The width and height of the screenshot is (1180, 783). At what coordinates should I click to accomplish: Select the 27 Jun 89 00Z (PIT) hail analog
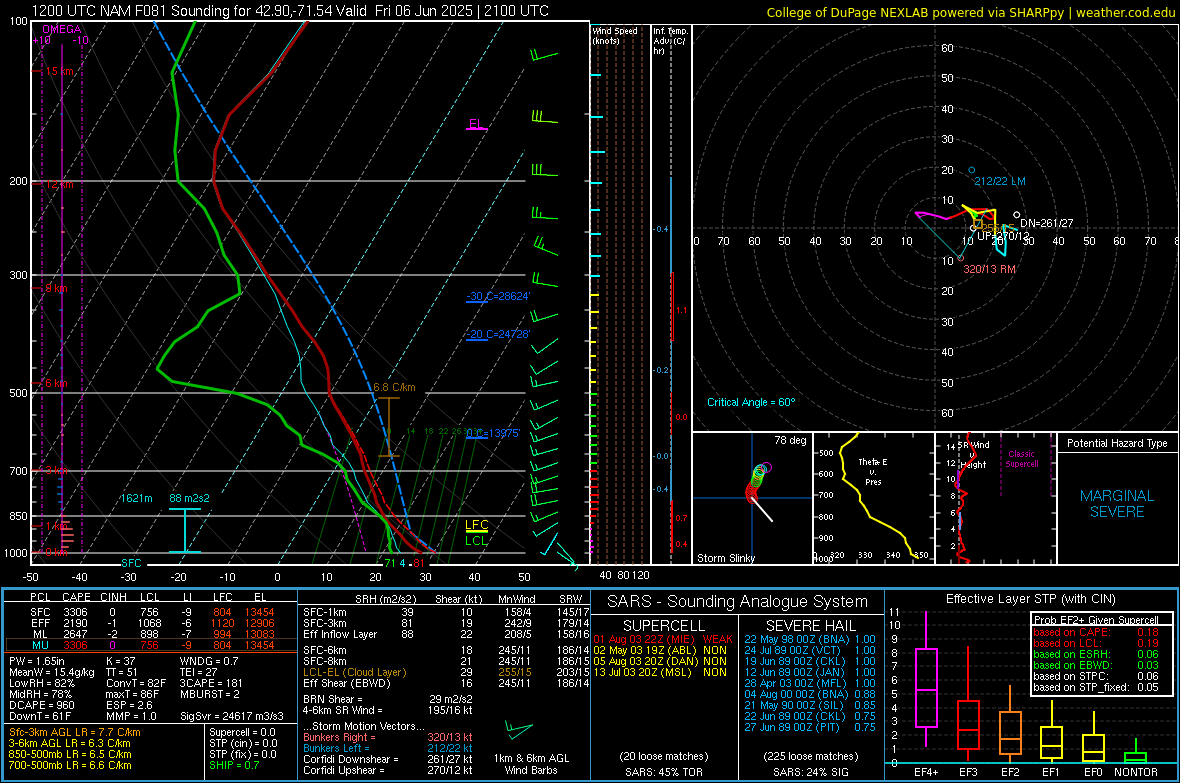pos(810,727)
